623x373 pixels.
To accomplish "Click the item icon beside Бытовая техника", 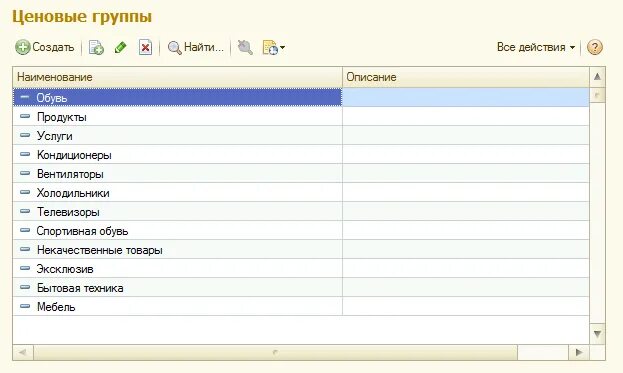I will tap(25, 287).
